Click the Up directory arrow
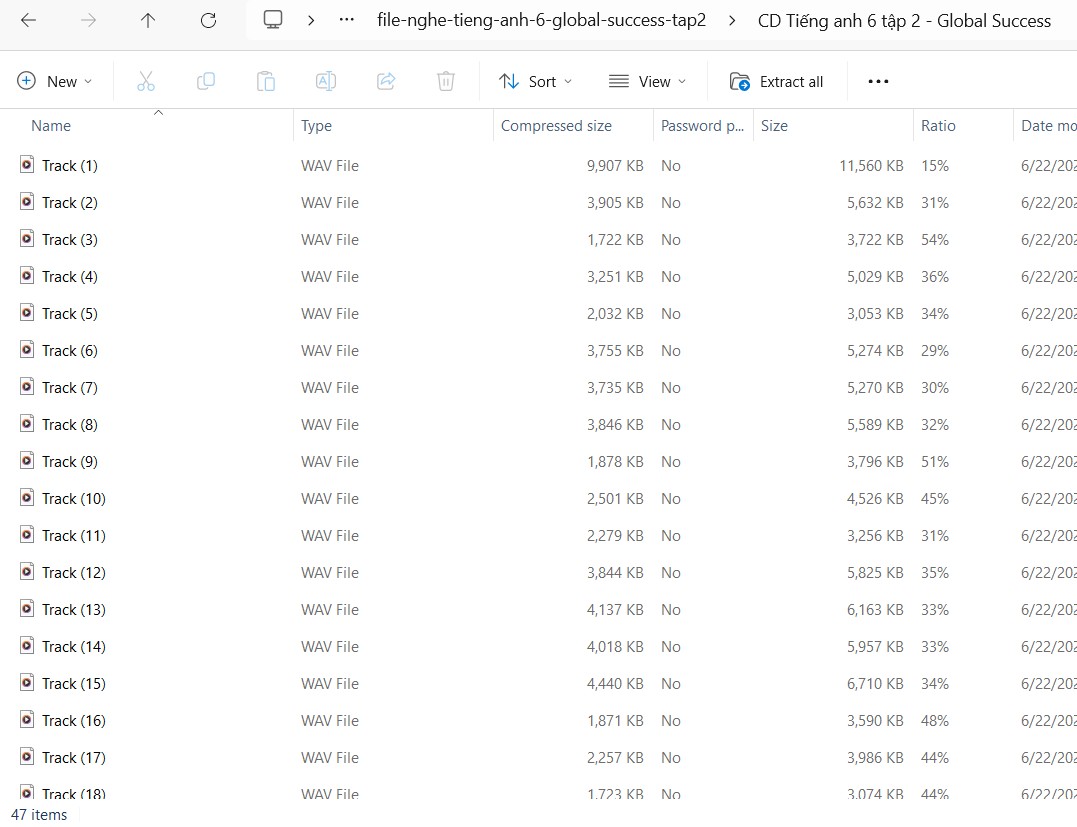Image resolution: width=1077 pixels, height=827 pixels. point(148,20)
